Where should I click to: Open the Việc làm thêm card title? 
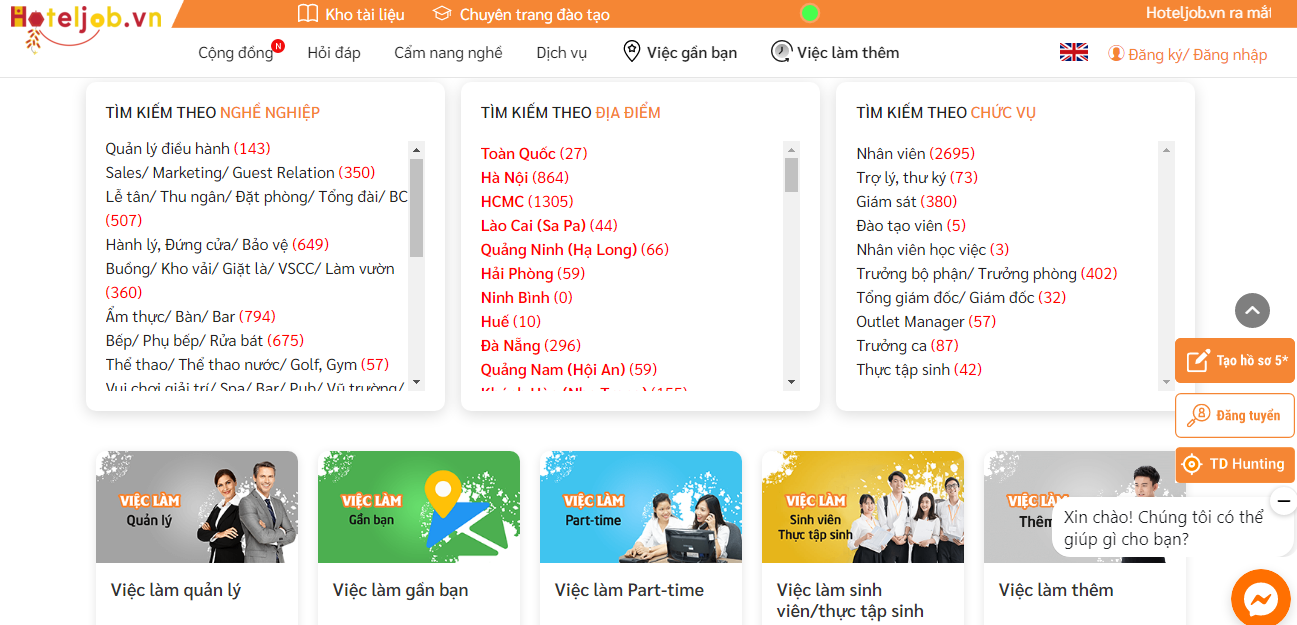[1056, 590]
